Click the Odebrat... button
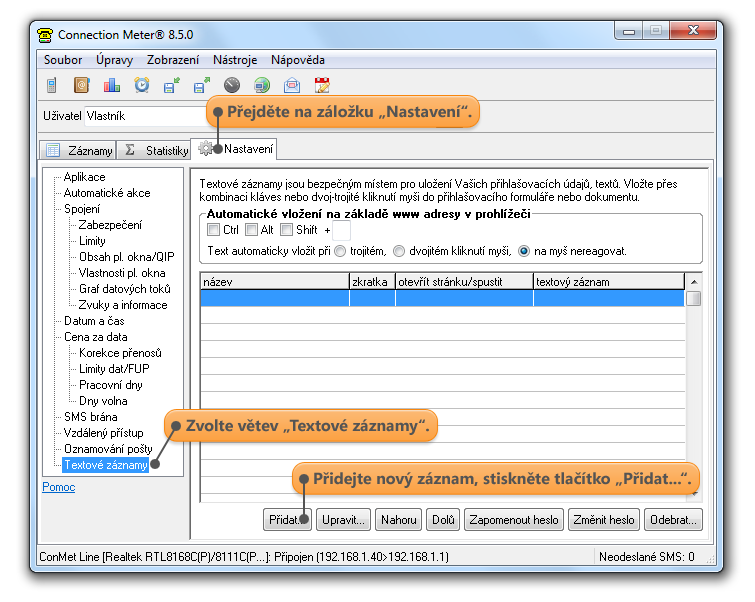Image resolution: width=755 pixels, height=602 pixels. 673,520
